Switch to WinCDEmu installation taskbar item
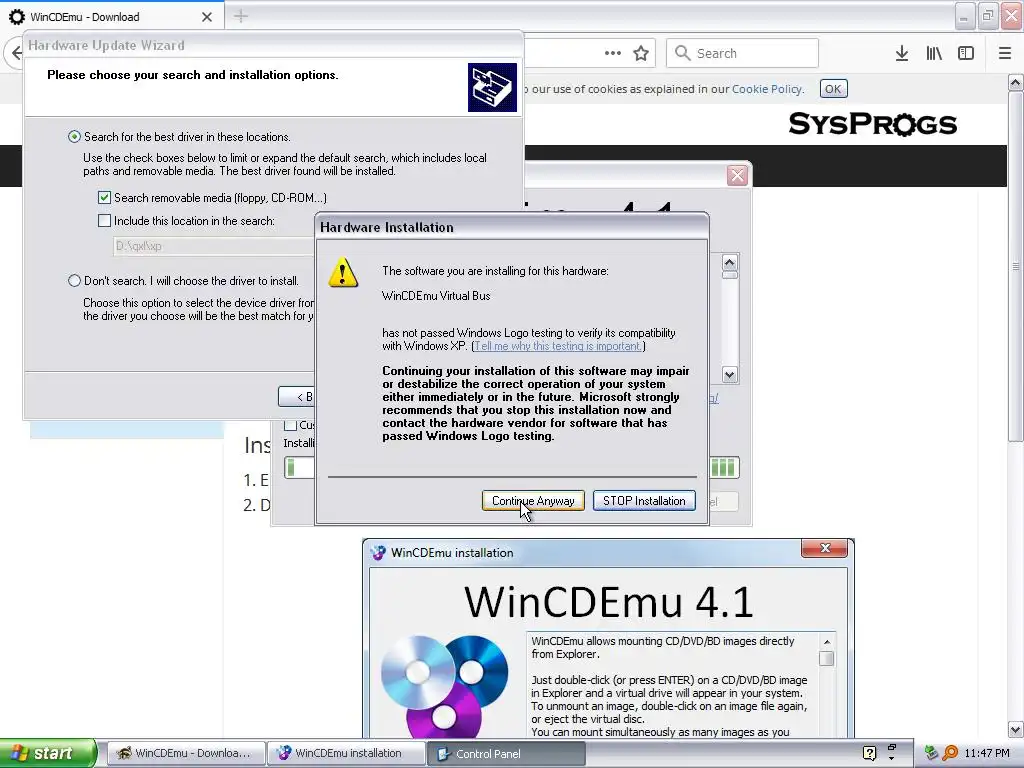 point(346,753)
